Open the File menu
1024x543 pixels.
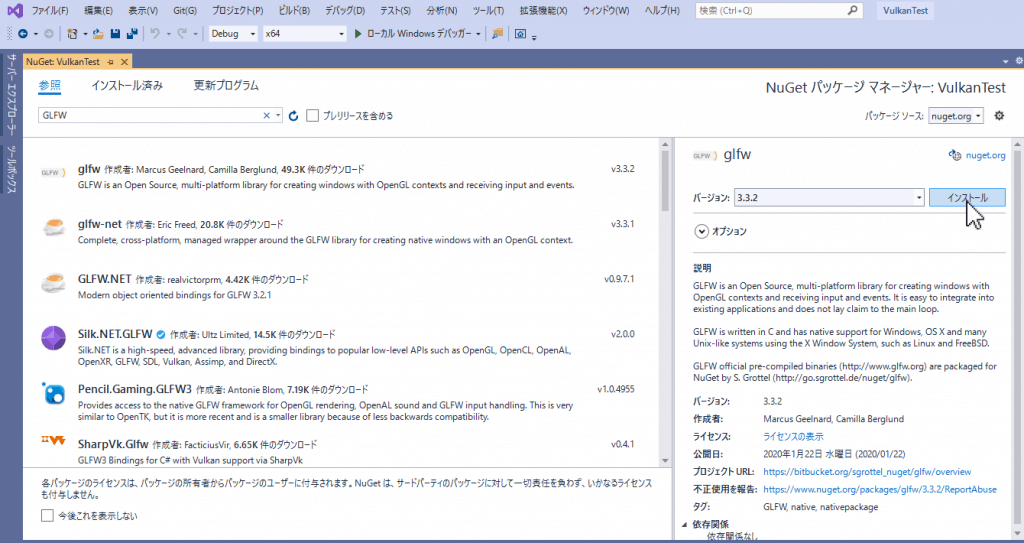coord(50,10)
